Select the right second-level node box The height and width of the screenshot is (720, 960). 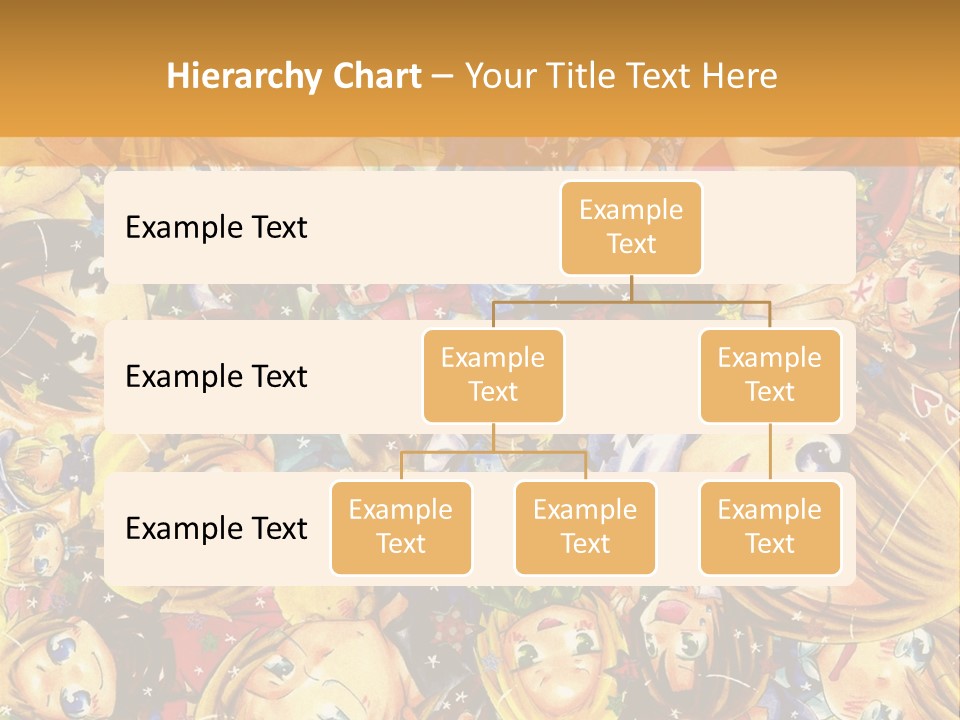pyautogui.click(x=770, y=376)
